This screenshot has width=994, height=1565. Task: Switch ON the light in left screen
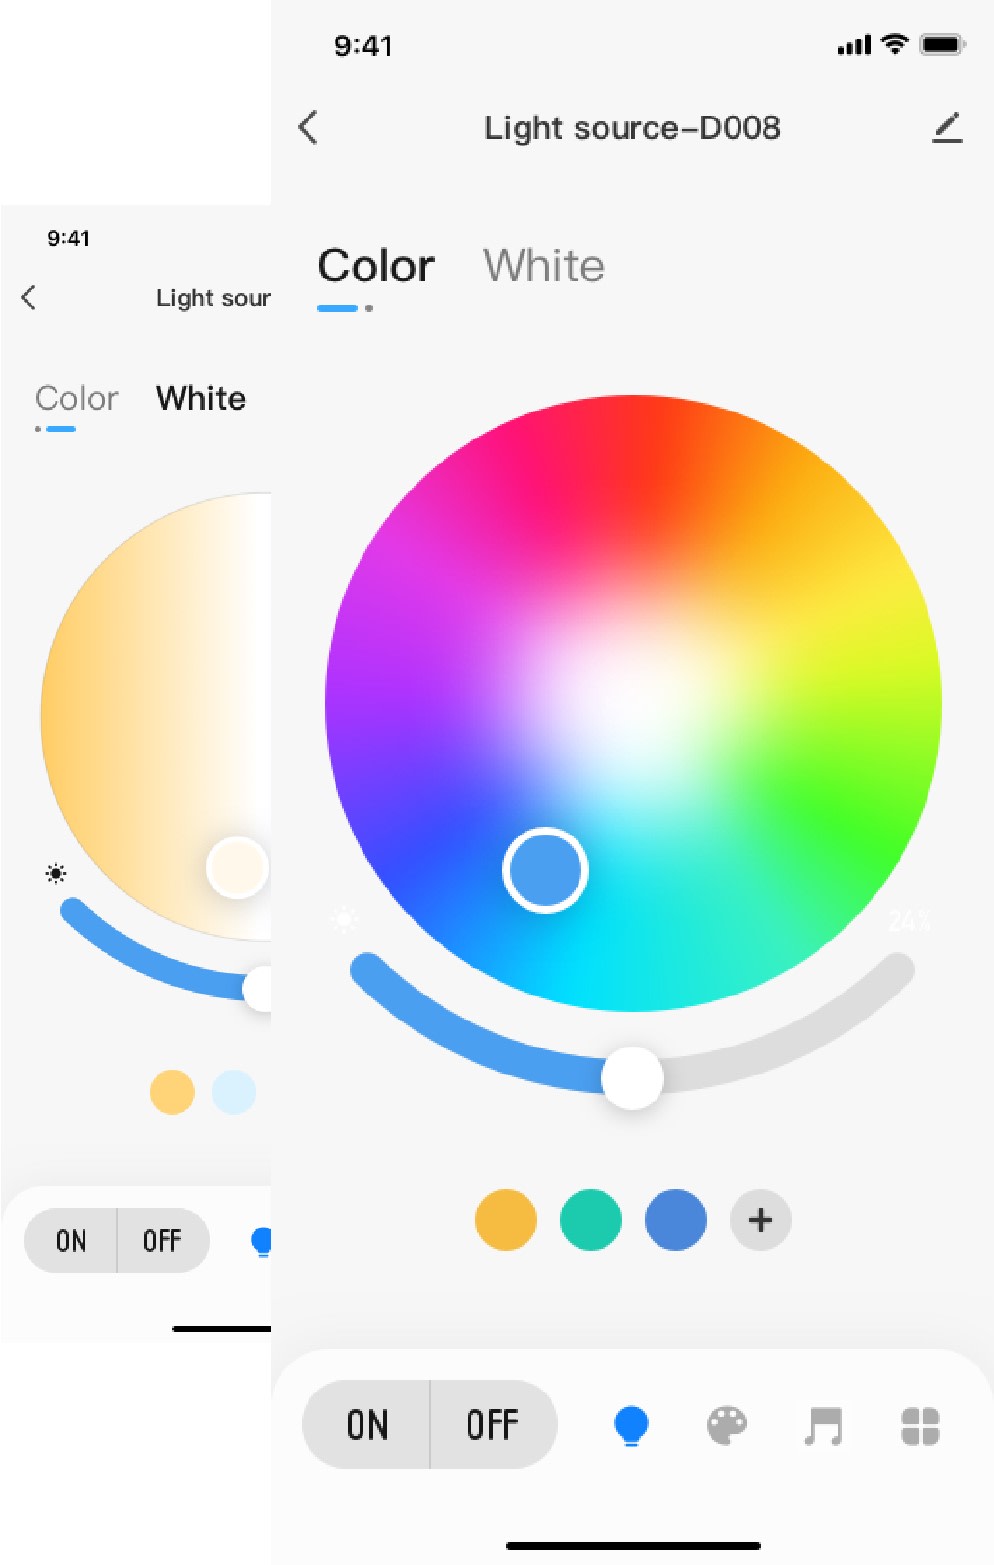point(71,1241)
